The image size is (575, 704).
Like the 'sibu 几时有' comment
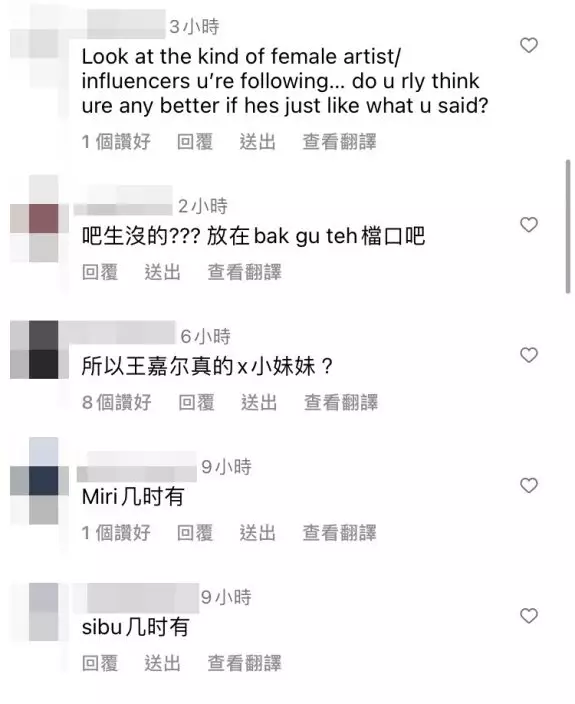[x=529, y=616]
